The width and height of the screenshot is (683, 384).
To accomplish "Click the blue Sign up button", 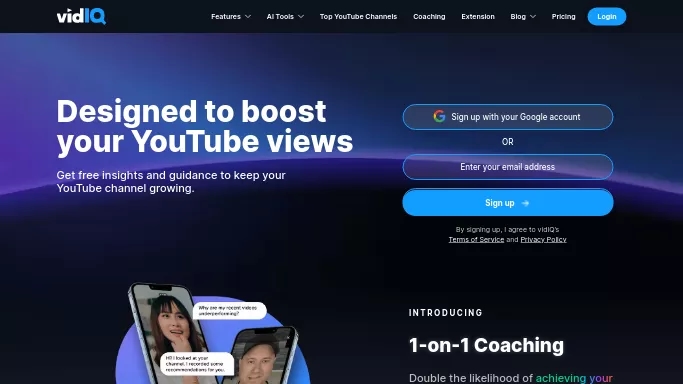I will click(508, 202).
